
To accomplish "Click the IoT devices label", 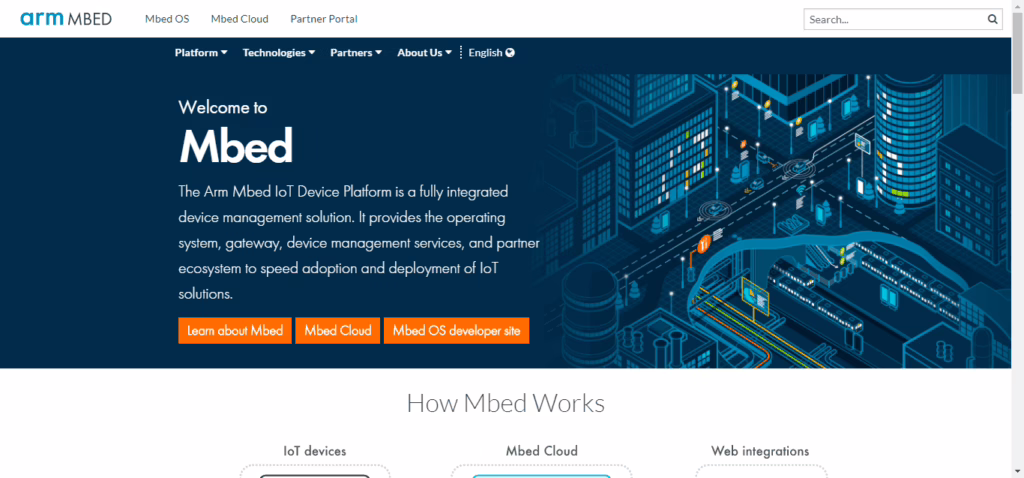I will (x=315, y=451).
